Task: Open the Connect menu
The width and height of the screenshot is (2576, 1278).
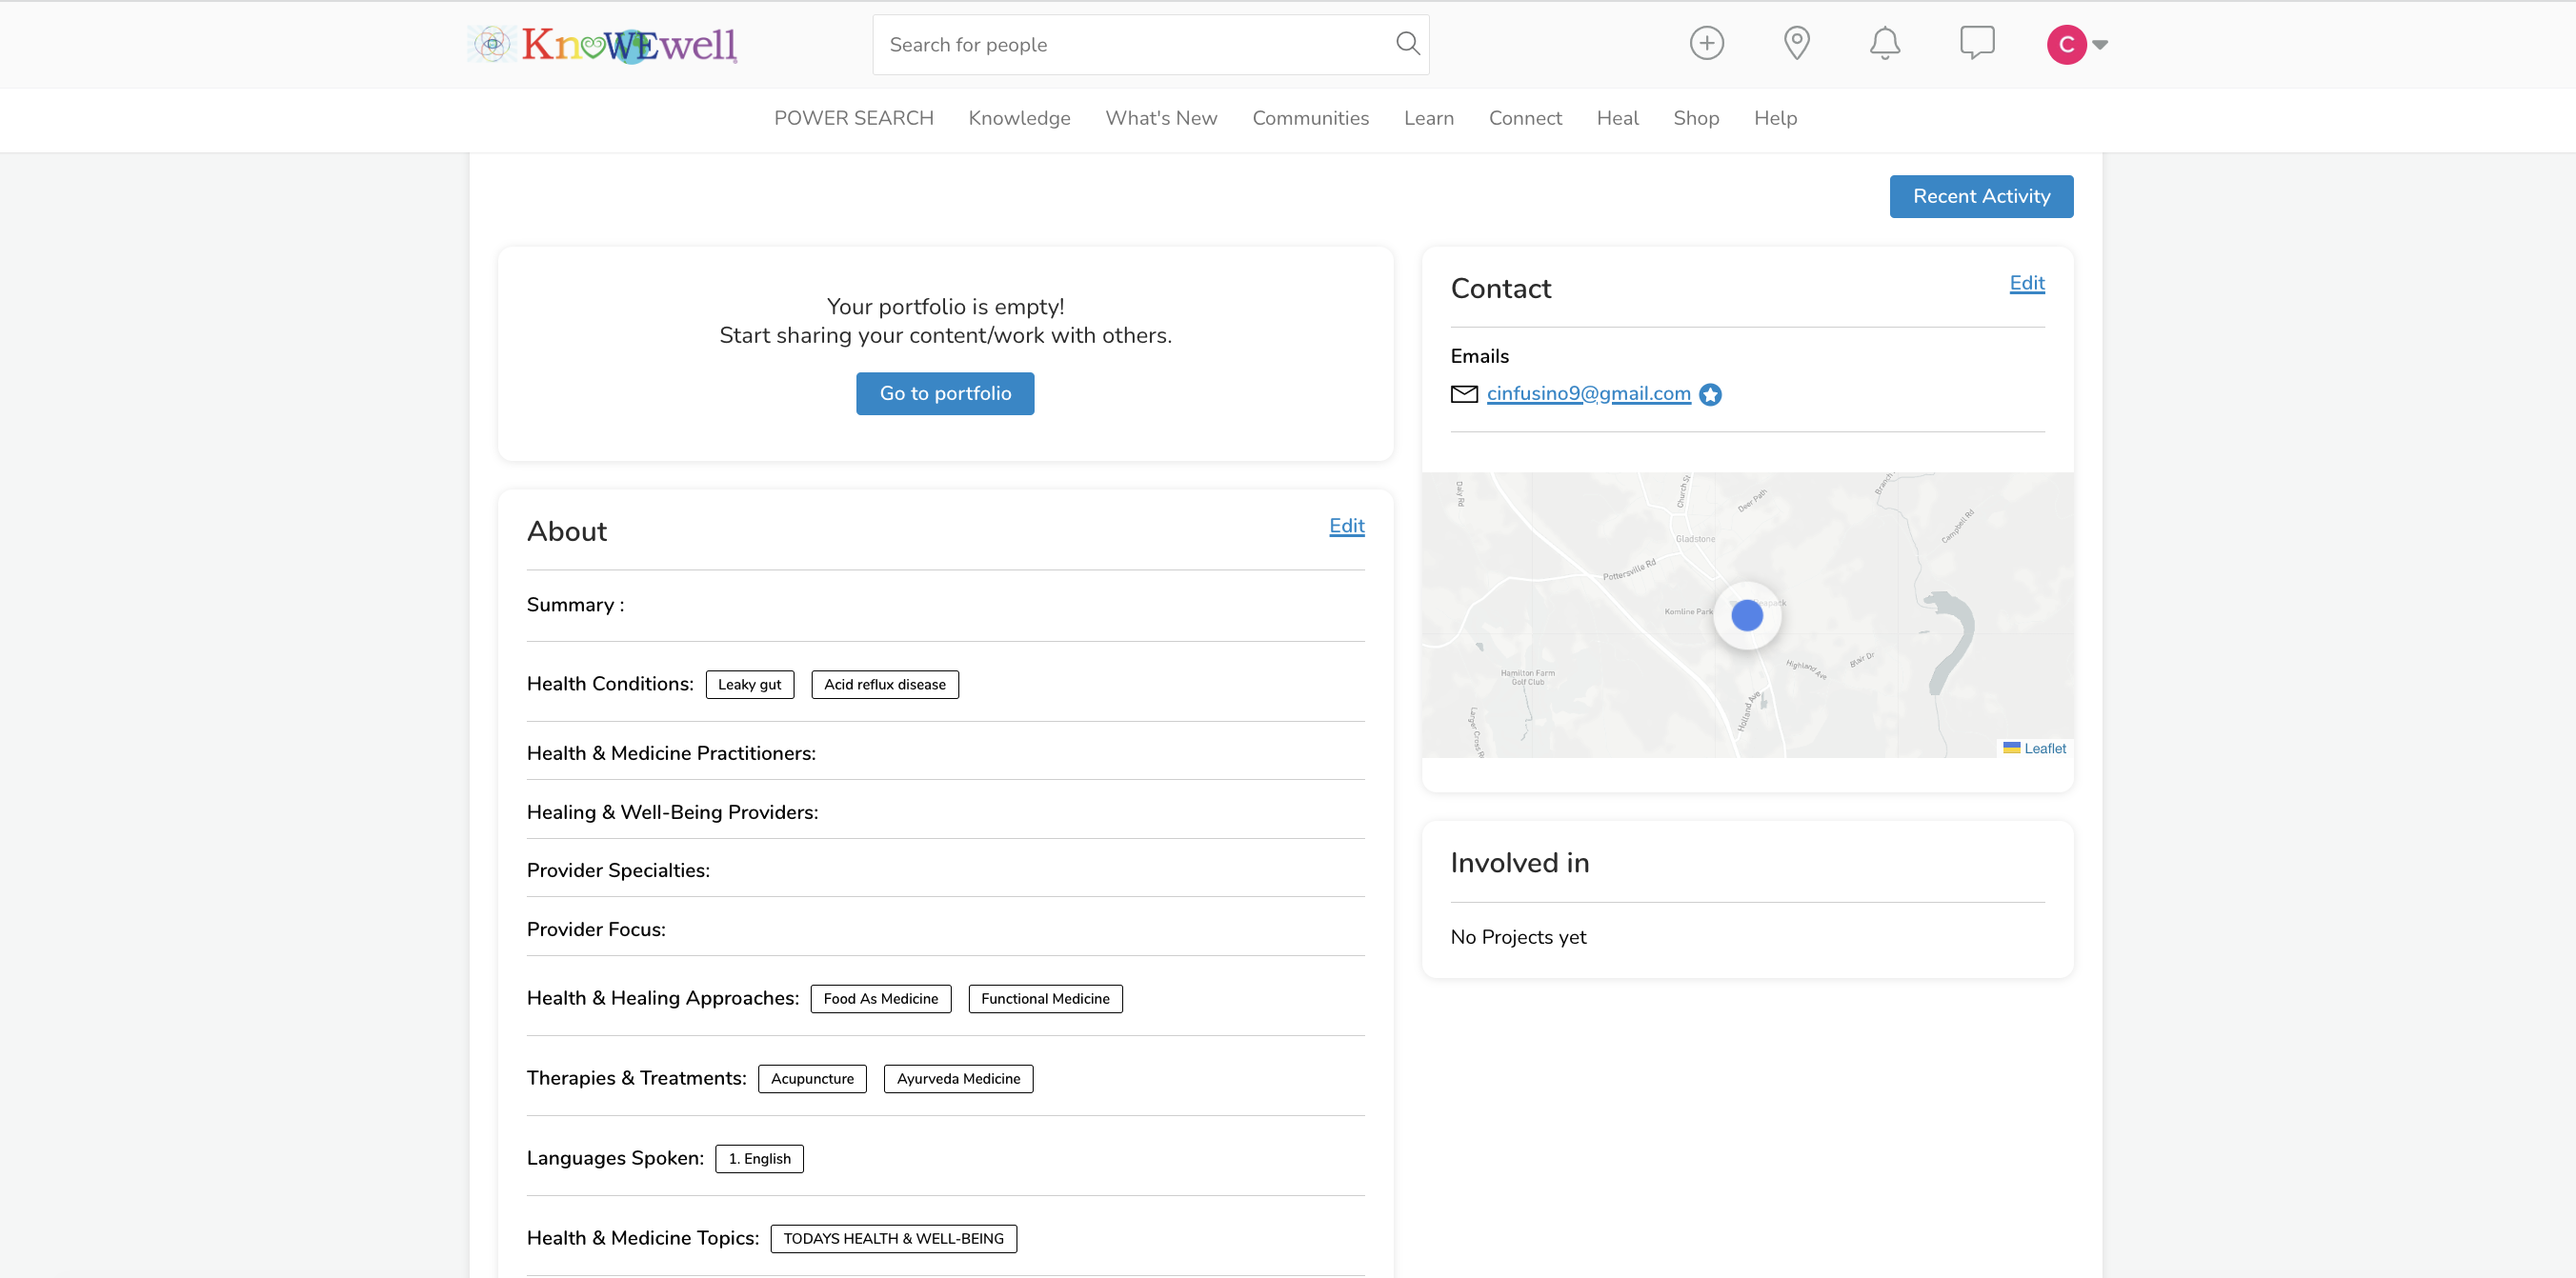Action: 1525,118
